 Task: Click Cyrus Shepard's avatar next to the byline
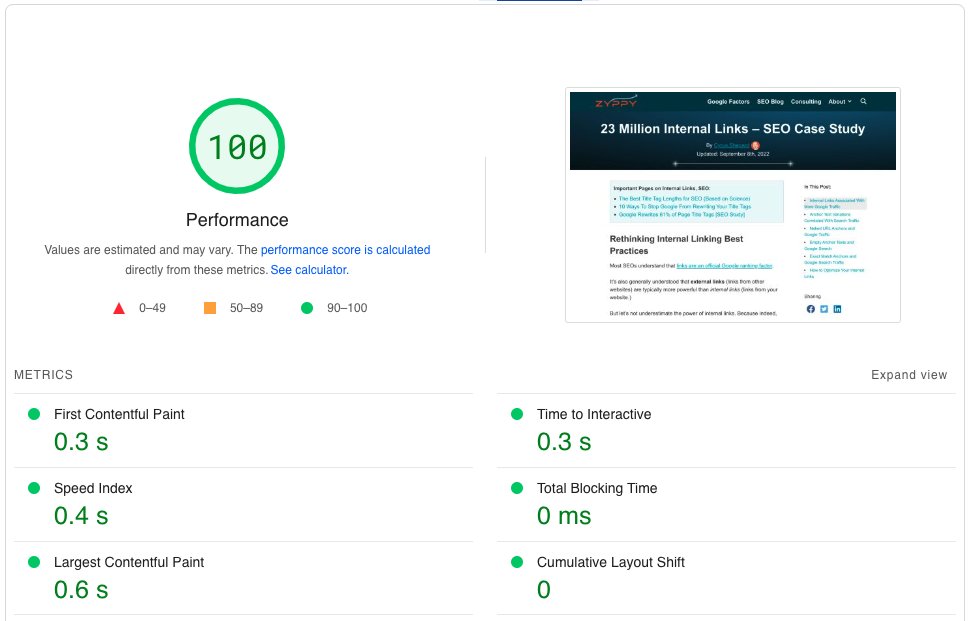[756, 145]
